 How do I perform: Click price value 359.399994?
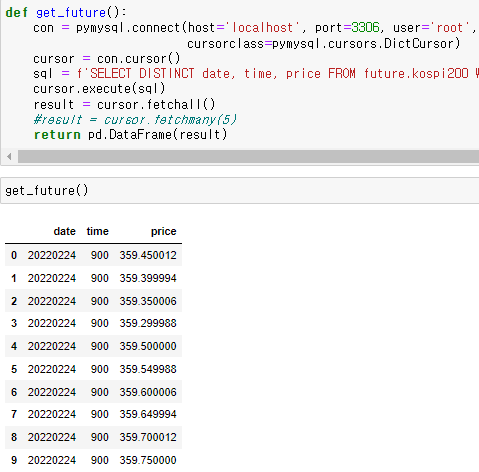(x=148, y=278)
